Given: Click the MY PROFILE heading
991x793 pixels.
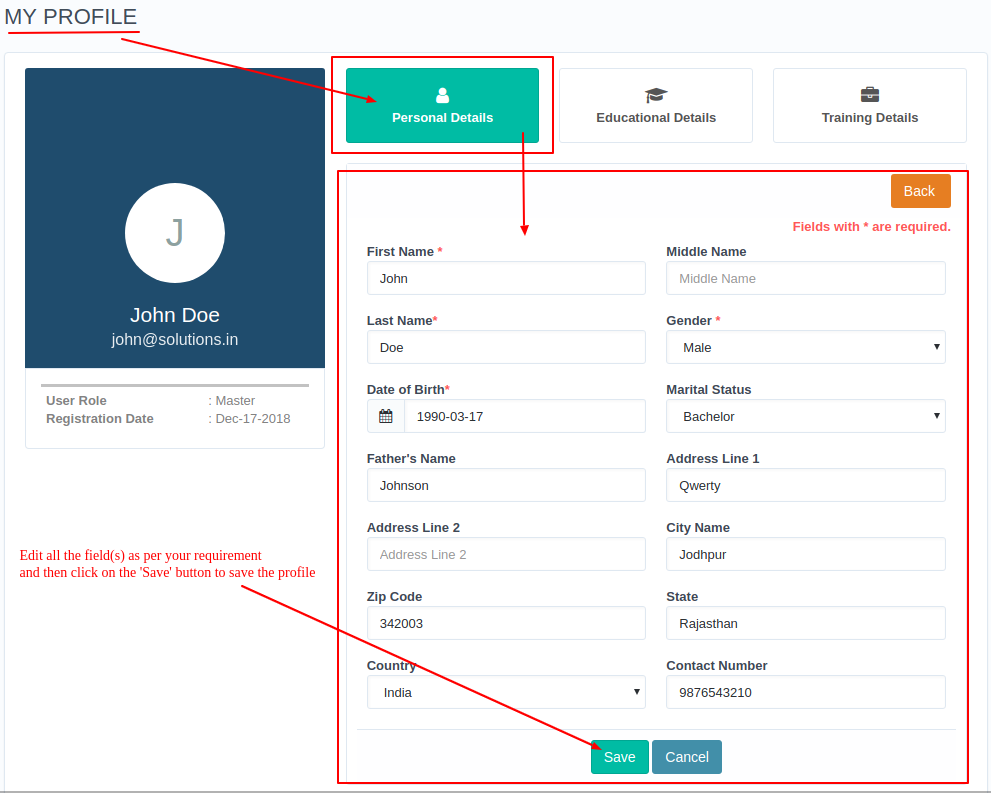Looking at the screenshot, I should point(71,17).
